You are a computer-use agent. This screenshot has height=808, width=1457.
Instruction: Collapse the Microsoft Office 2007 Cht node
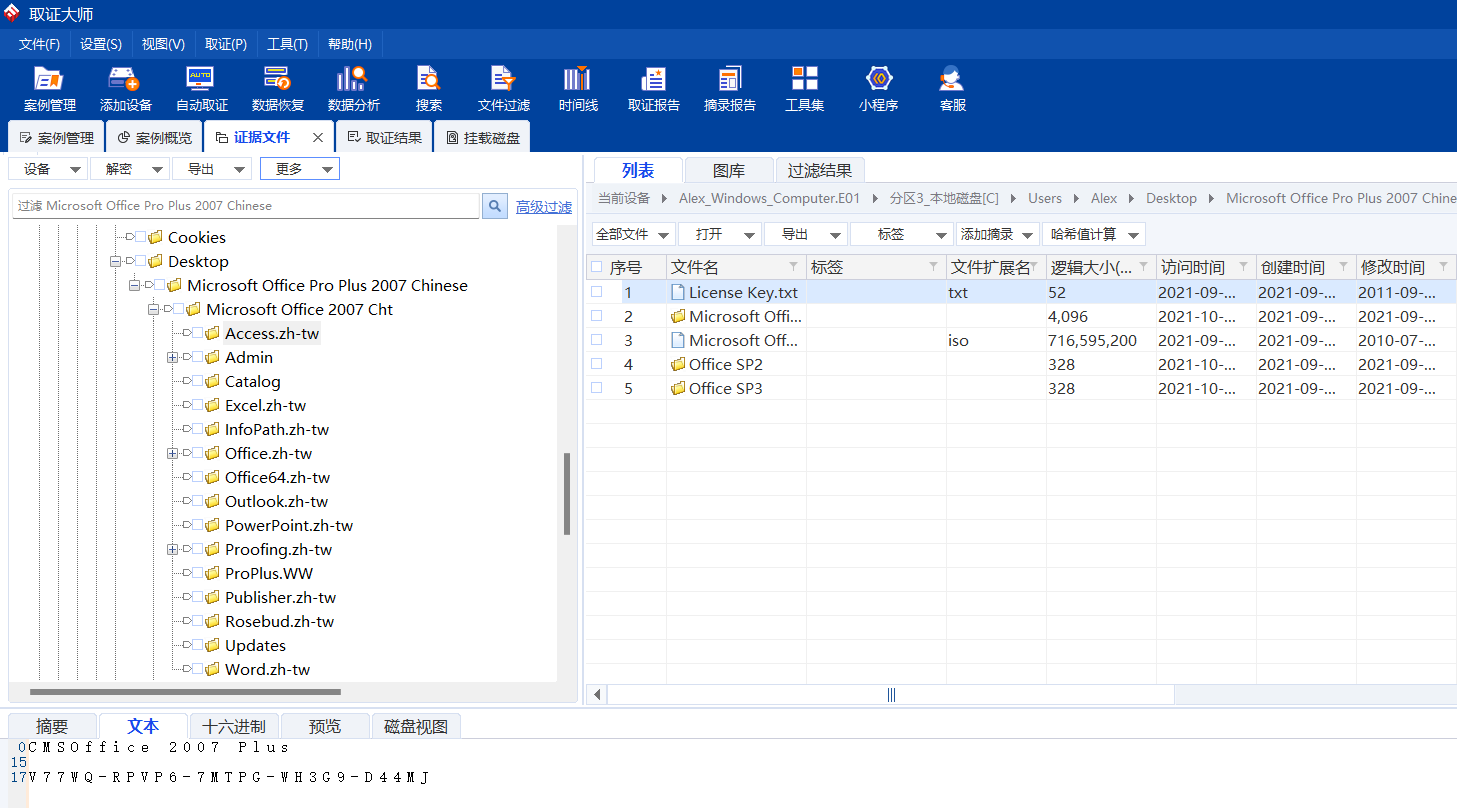click(154, 309)
